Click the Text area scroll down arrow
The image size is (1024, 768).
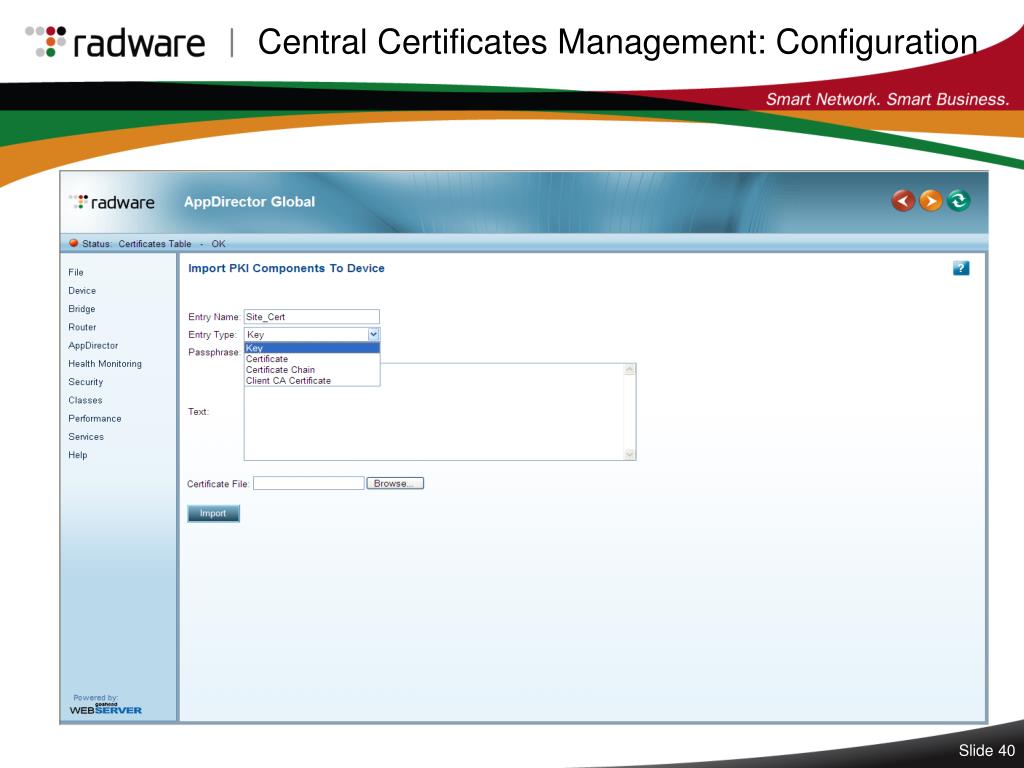click(630, 454)
